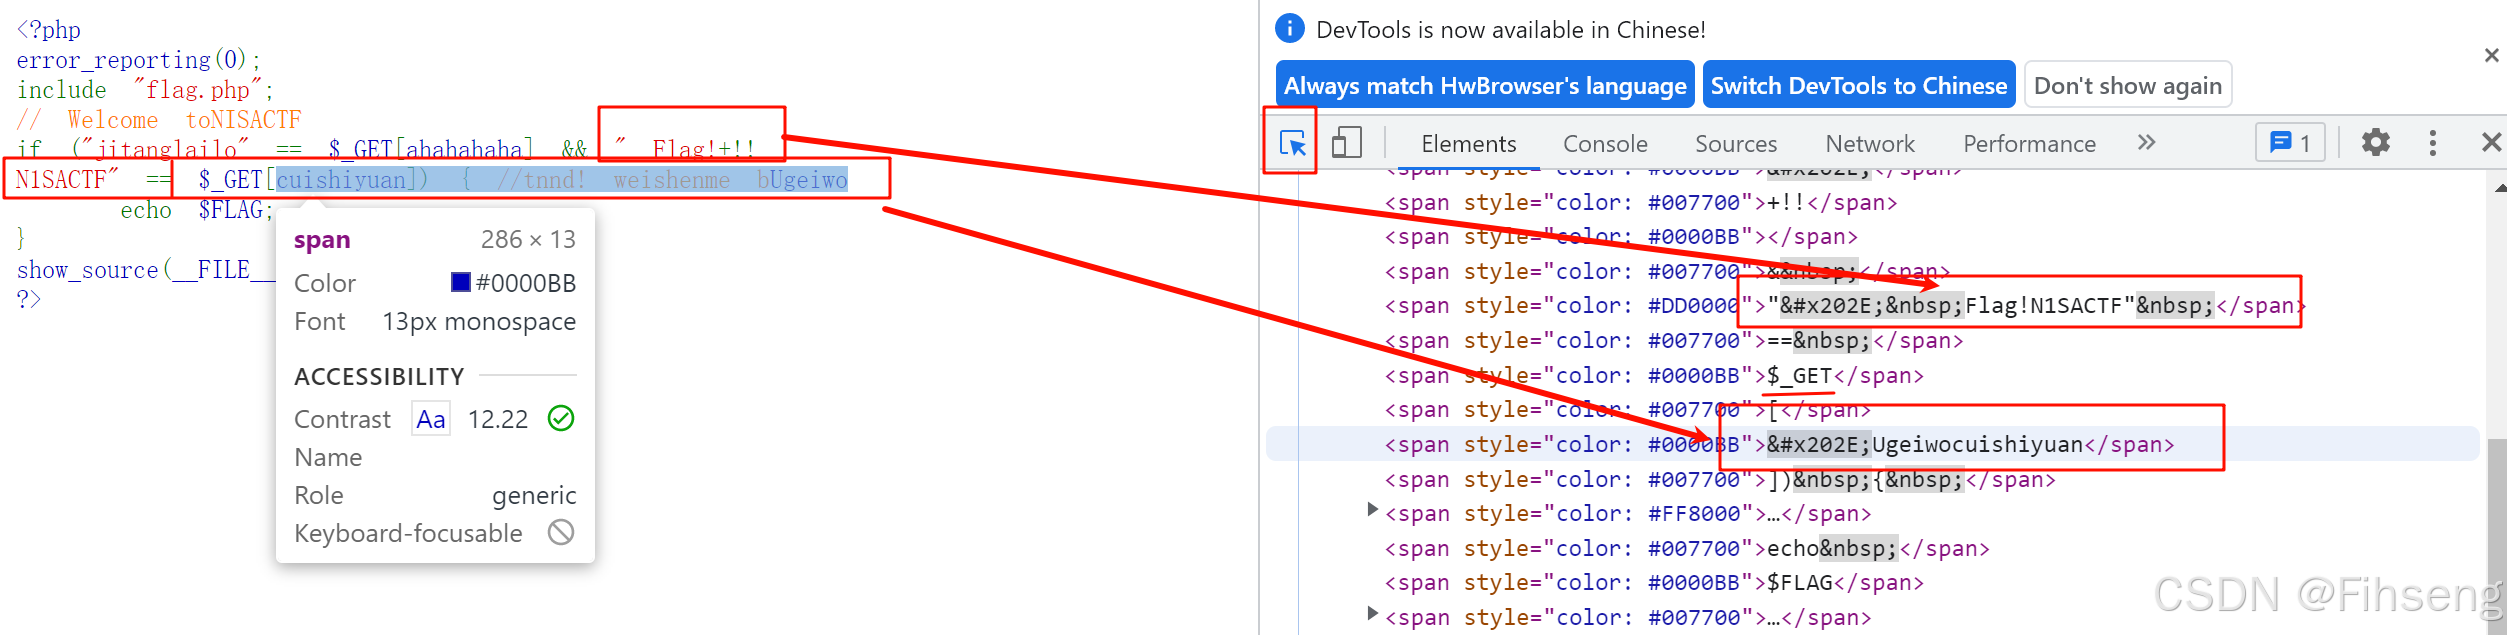Click the contrast pass checkmark icon
The width and height of the screenshot is (2507, 635).
coord(561,418)
